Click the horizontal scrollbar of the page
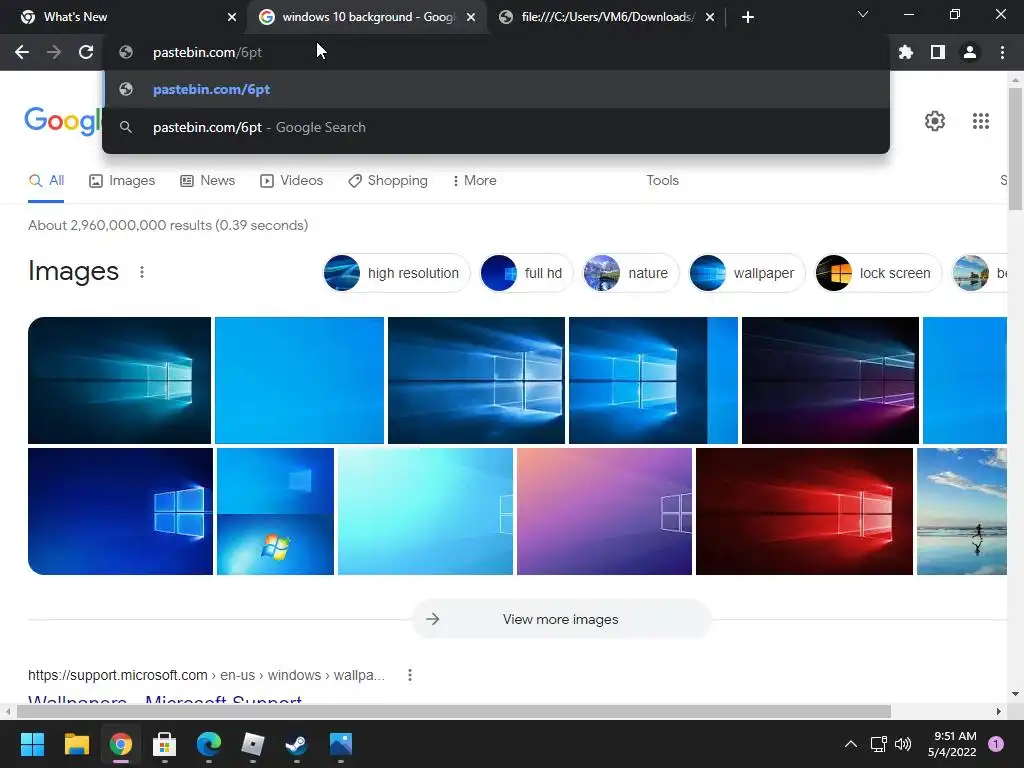Screen dimensions: 1024x768 point(454,711)
